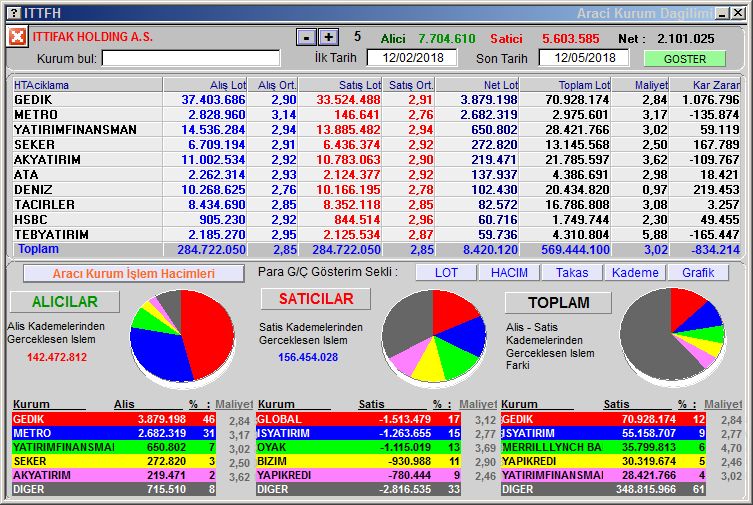Select the TEBYATIRIM row in the table
Image resolution: width=753 pixels, height=505 pixels.
point(376,235)
